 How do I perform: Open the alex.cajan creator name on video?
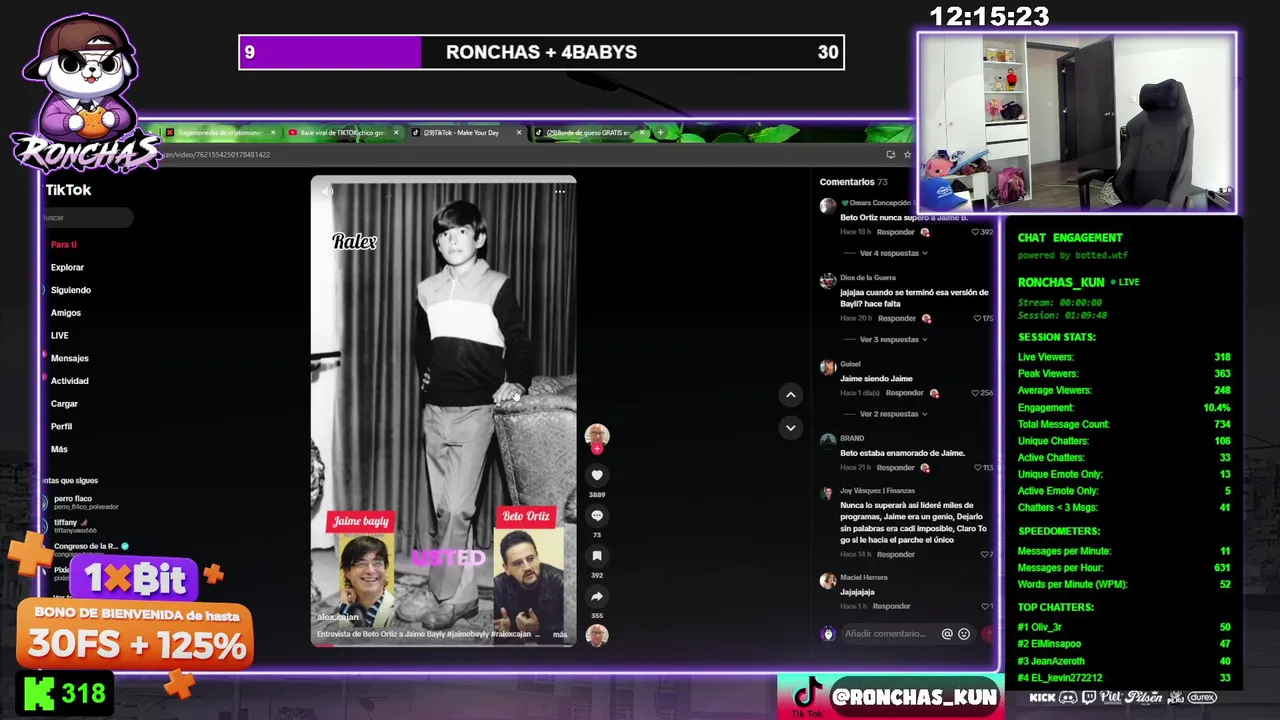[337, 617]
